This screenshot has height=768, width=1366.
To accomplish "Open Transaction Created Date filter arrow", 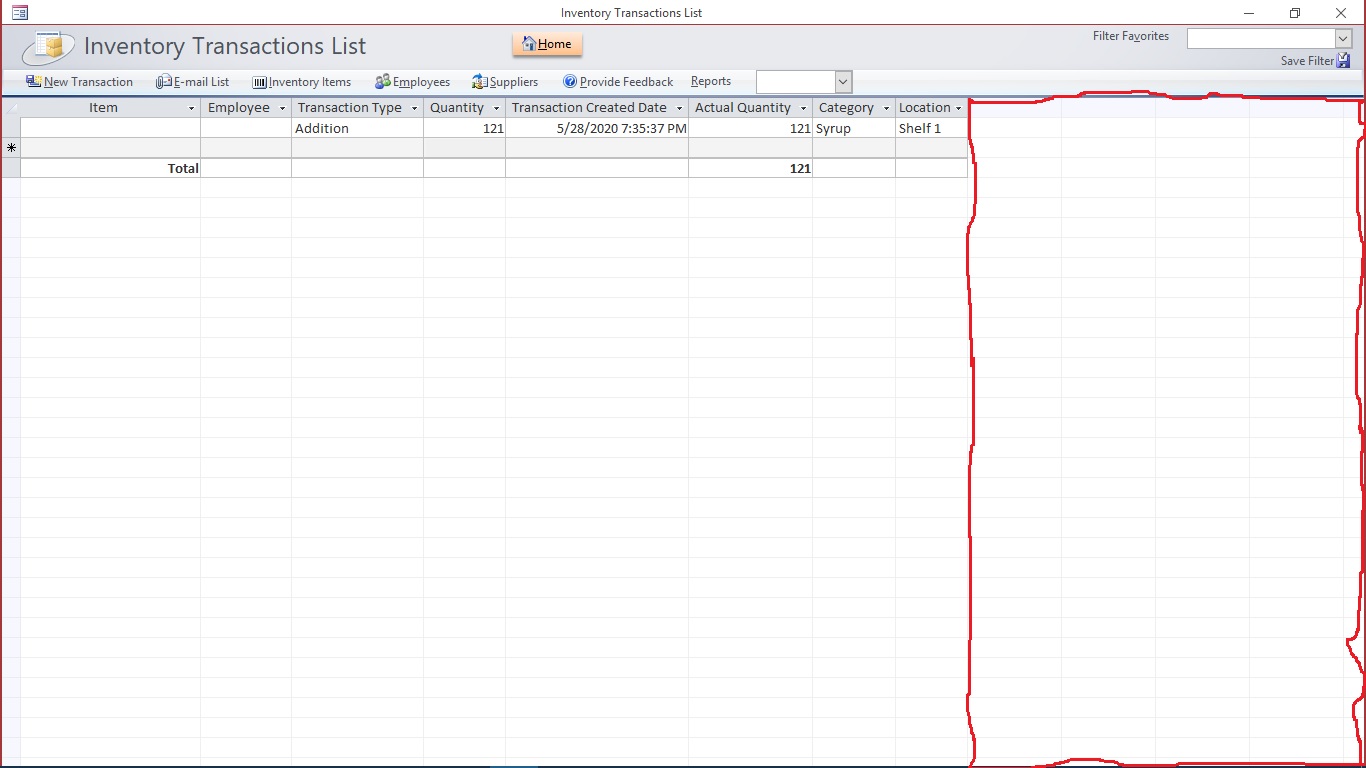I will pyautogui.click(x=679, y=108).
